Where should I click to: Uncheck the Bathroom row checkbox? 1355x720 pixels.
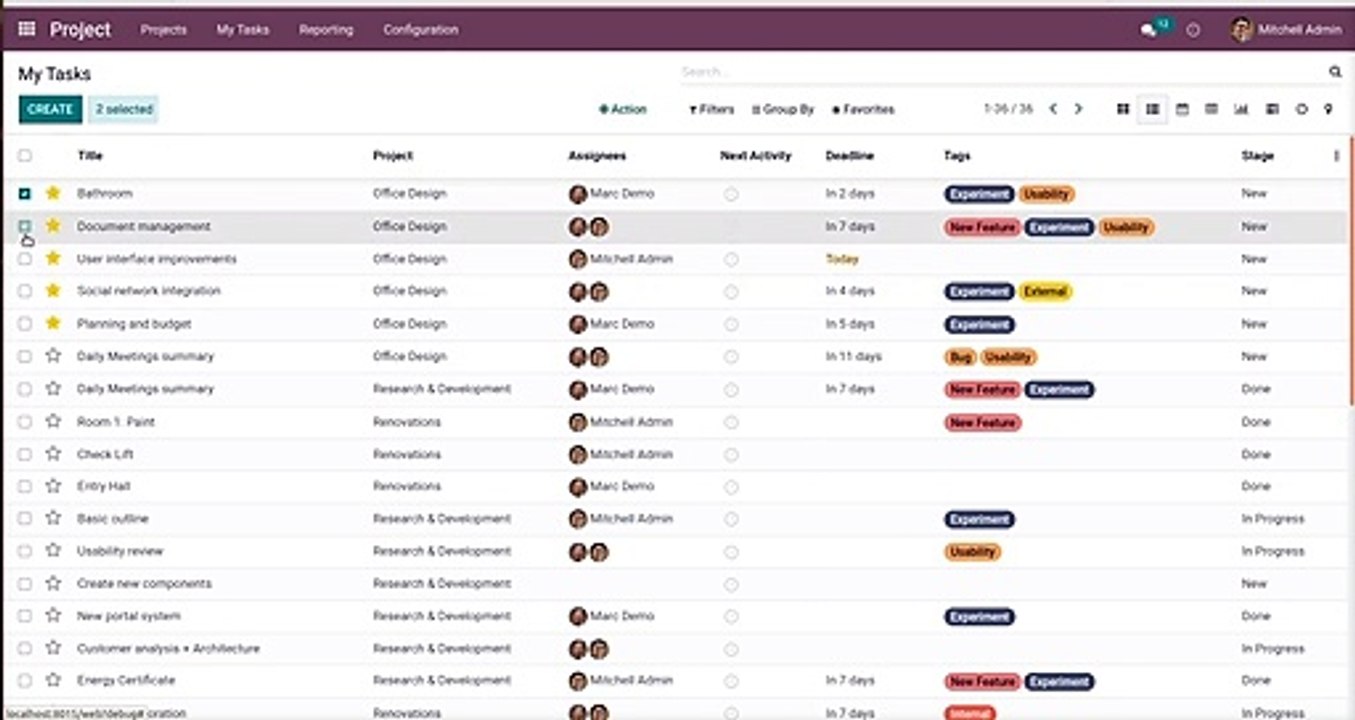(25, 193)
